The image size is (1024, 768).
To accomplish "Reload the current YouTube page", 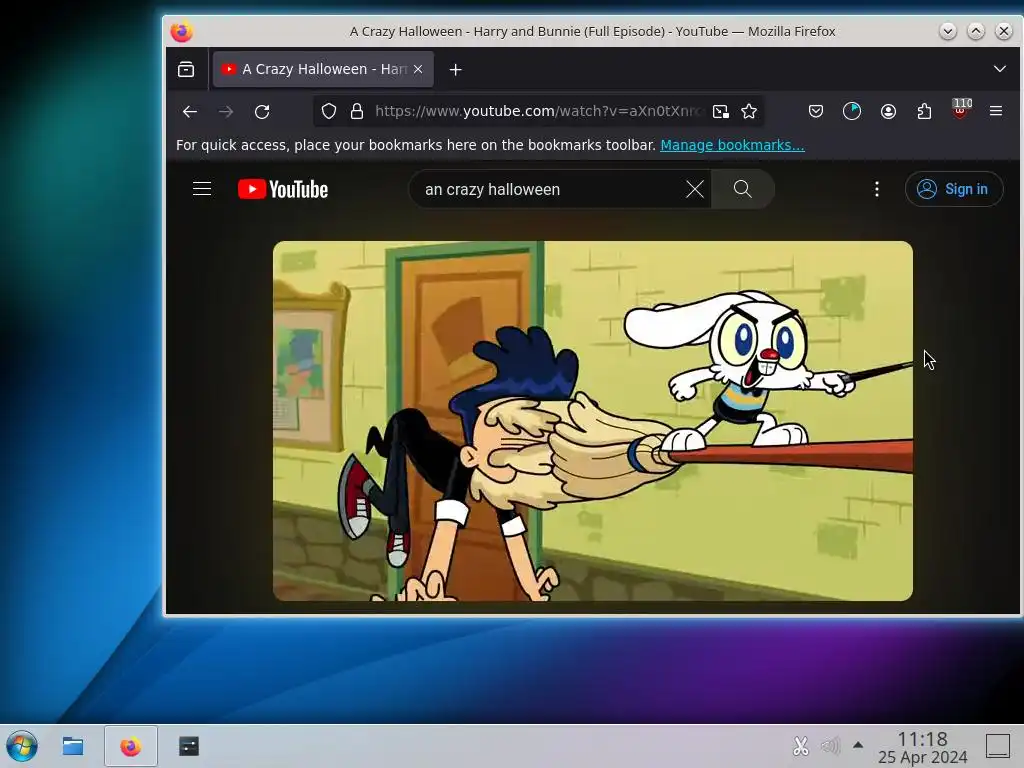I will coord(262,112).
